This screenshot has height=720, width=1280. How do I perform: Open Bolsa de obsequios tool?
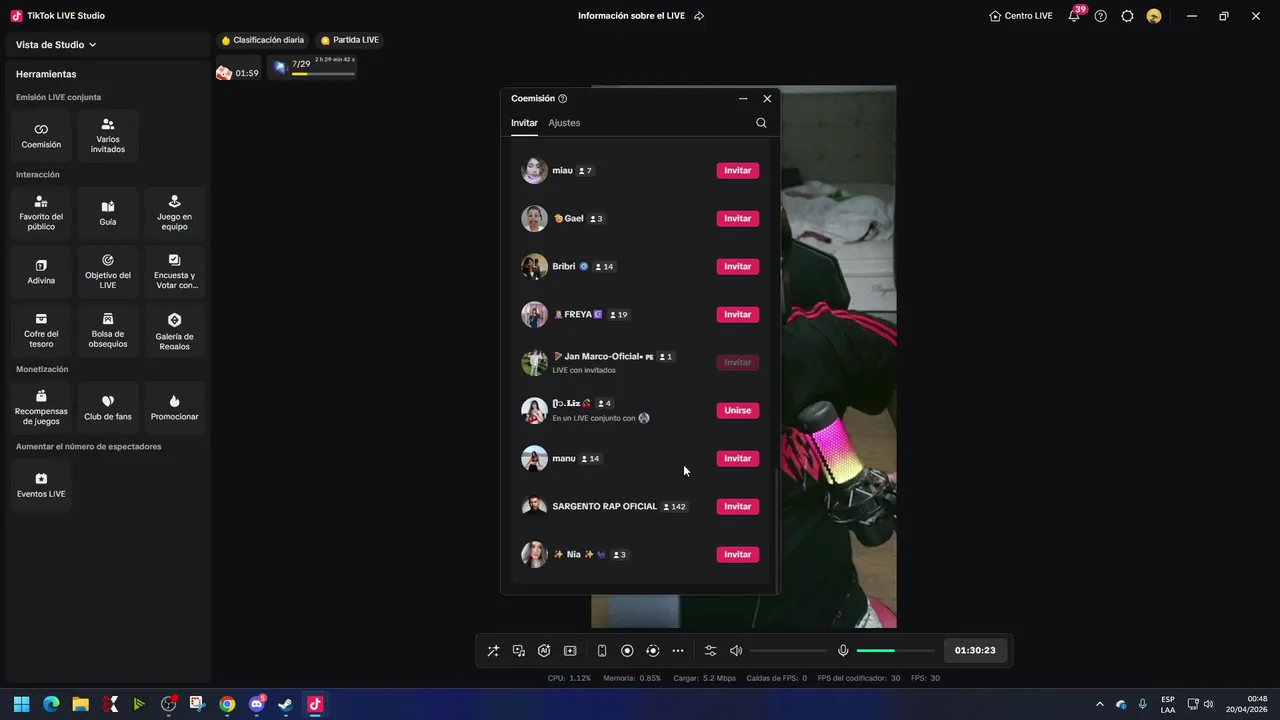pyautogui.click(x=108, y=331)
